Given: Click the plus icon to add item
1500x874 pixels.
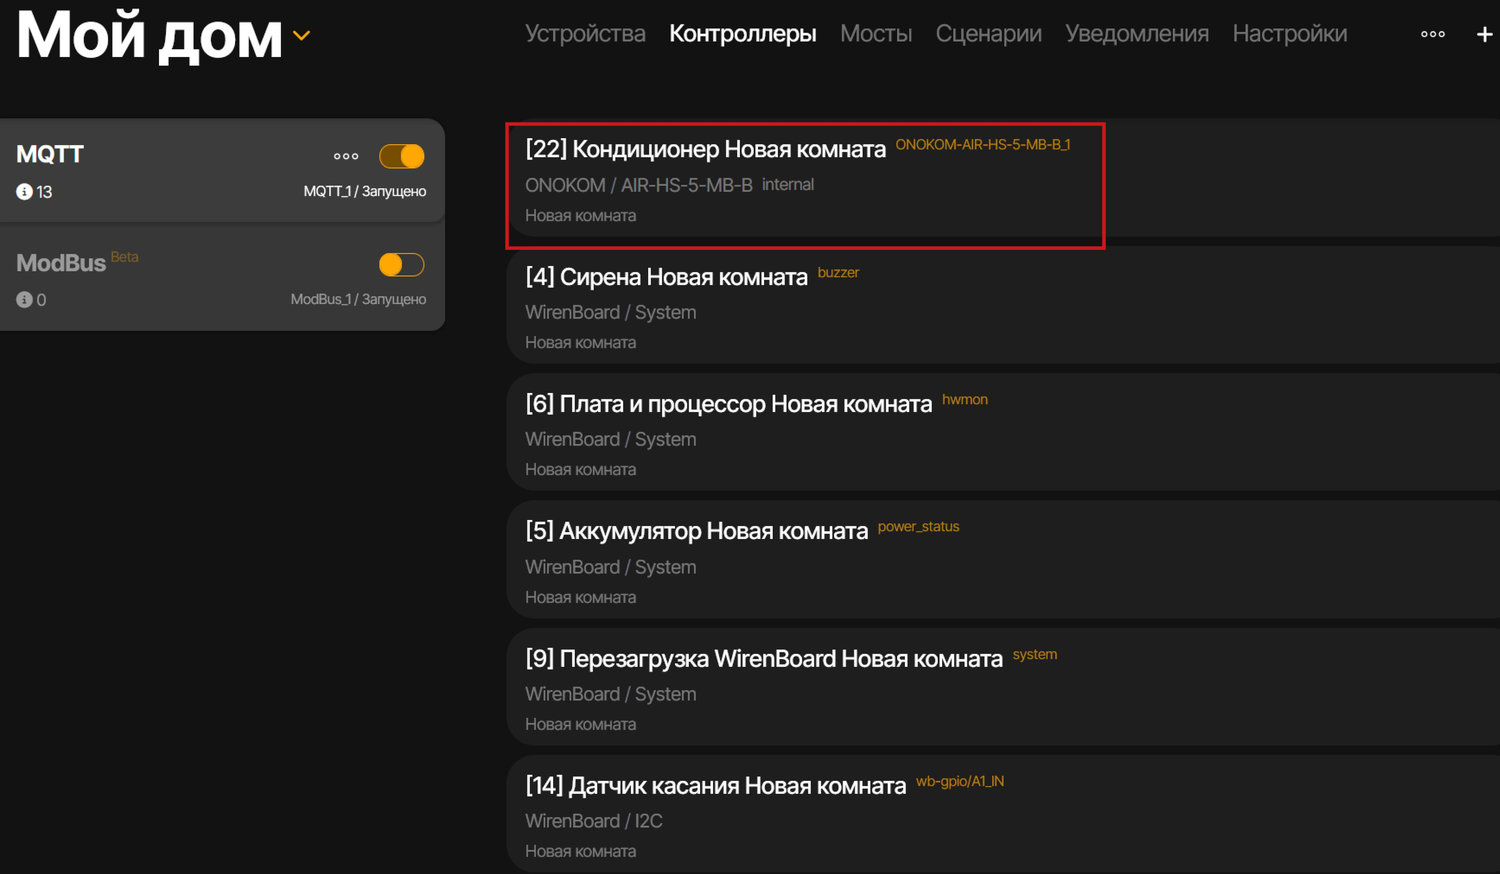Looking at the screenshot, I should tap(1484, 34).
